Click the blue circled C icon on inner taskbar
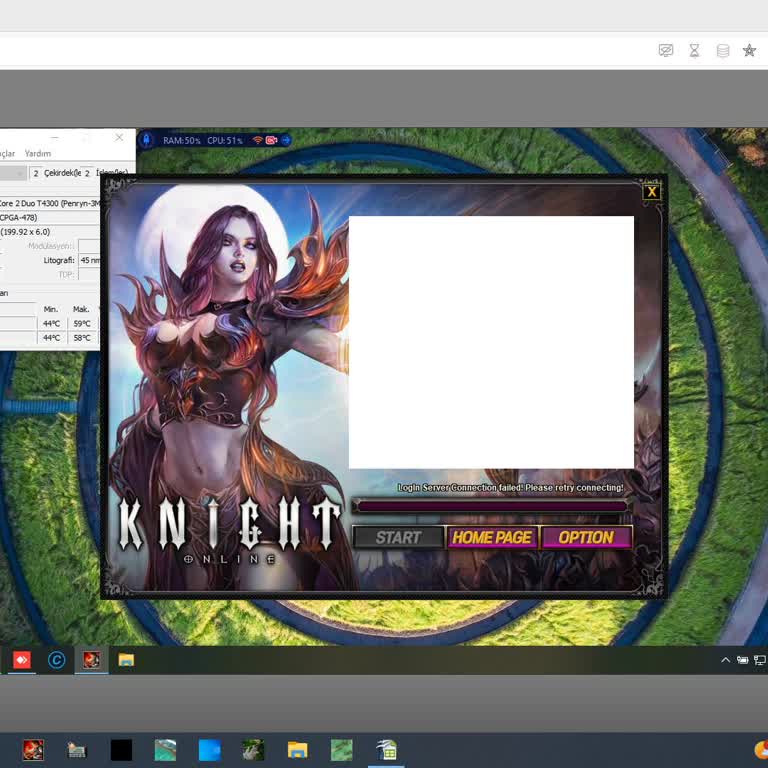768x768 pixels. coord(56,660)
